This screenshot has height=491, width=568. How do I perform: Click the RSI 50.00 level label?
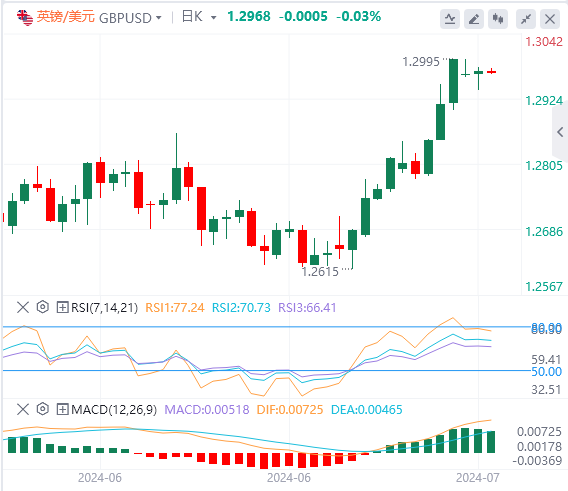pyautogui.click(x=546, y=372)
